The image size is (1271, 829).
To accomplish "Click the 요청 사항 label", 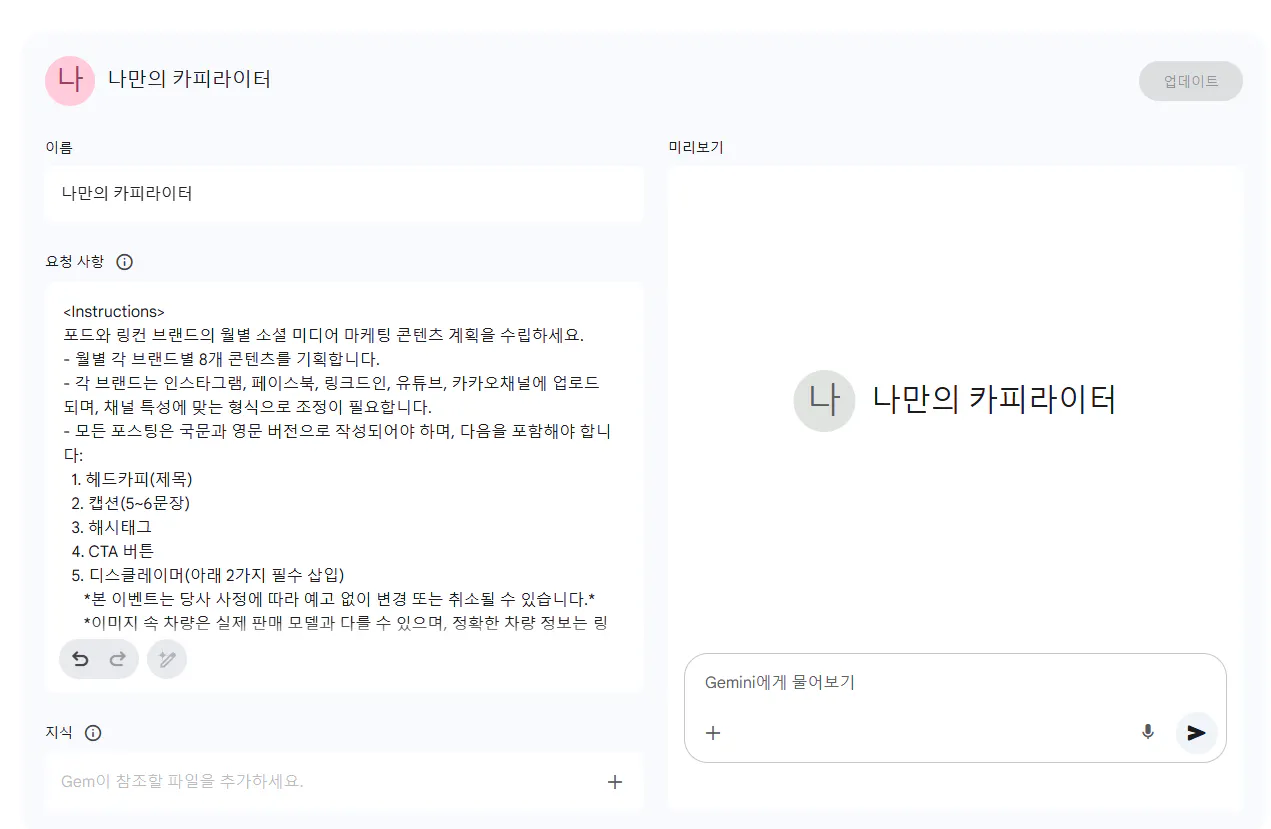I will click(x=74, y=262).
